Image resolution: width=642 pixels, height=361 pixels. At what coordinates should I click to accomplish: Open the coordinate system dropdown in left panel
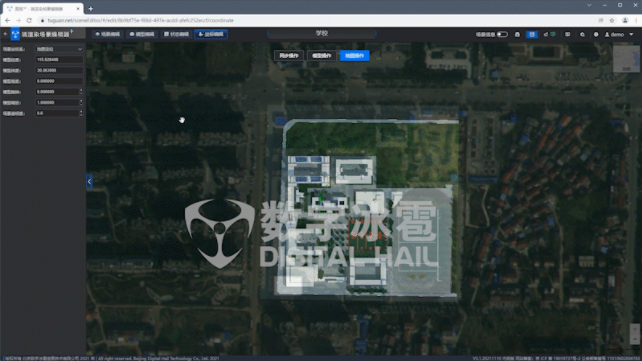pyautogui.click(x=59, y=49)
